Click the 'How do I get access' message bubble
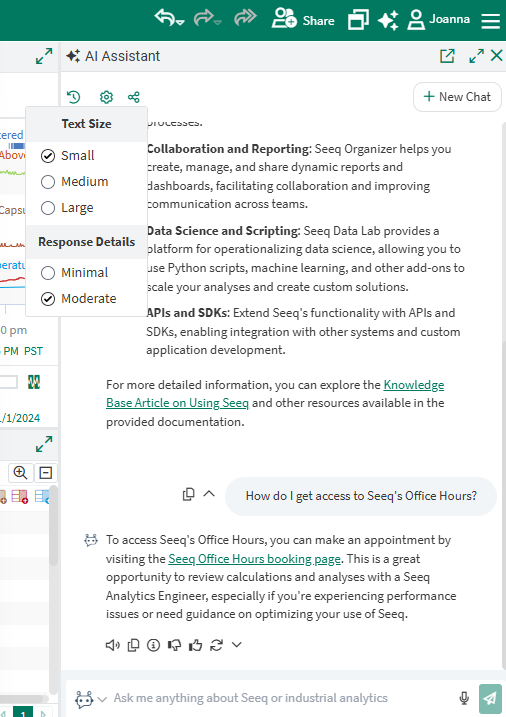506x717 pixels. point(361,496)
